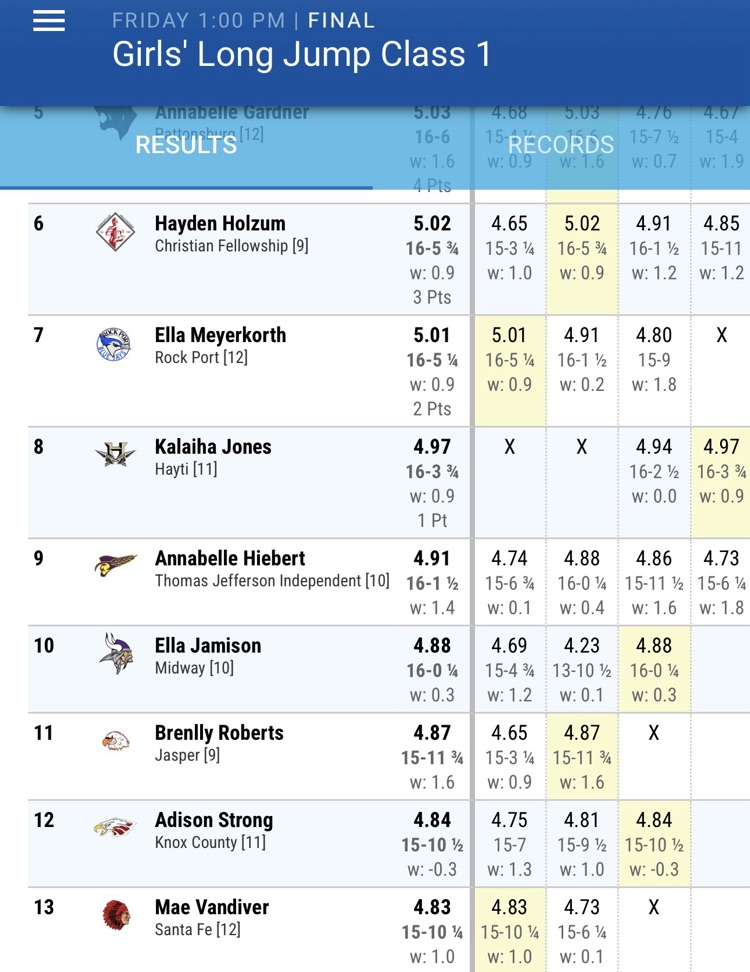Open Ella Meyerkorth's athlete profile

point(220,335)
